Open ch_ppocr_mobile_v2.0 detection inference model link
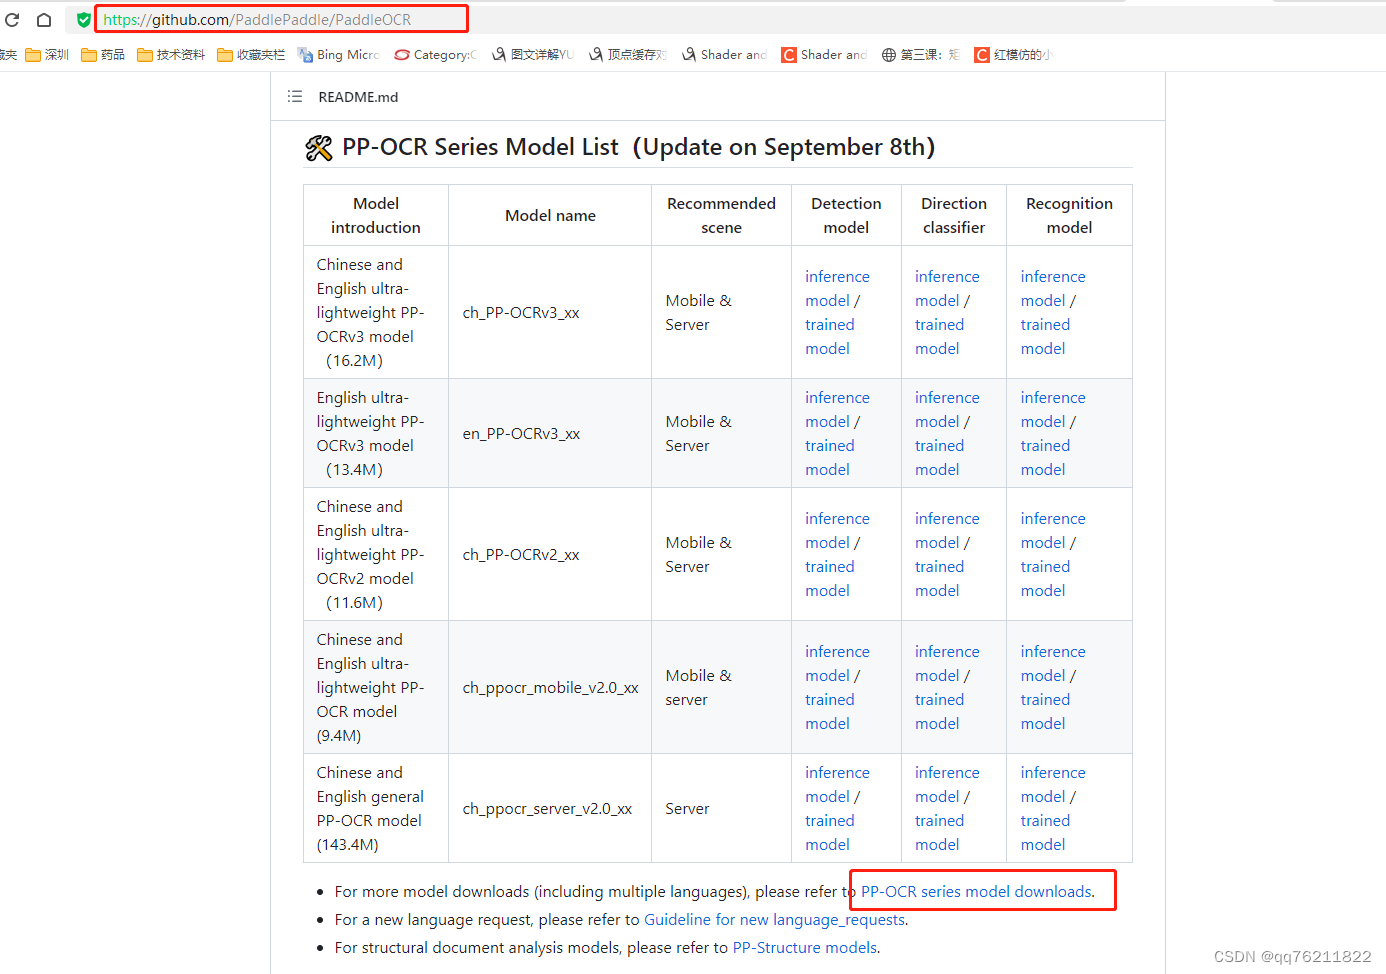1386x974 pixels. pos(837,663)
